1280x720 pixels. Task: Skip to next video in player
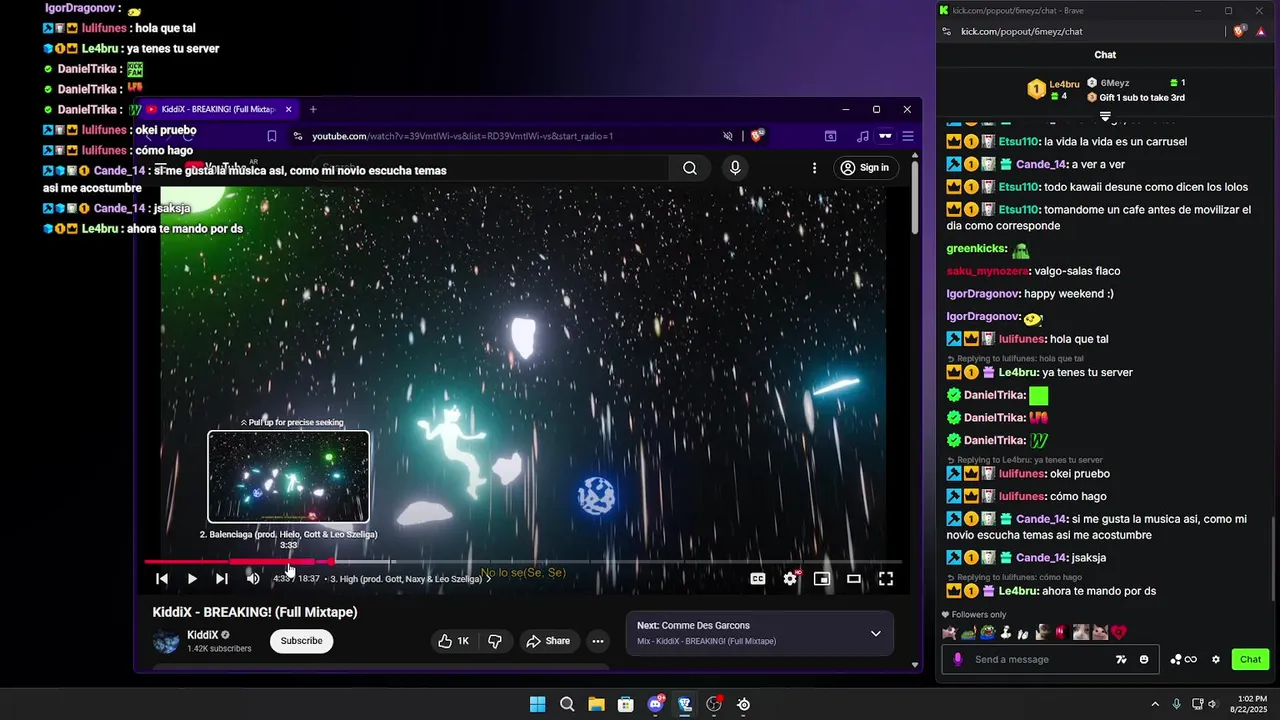click(222, 579)
